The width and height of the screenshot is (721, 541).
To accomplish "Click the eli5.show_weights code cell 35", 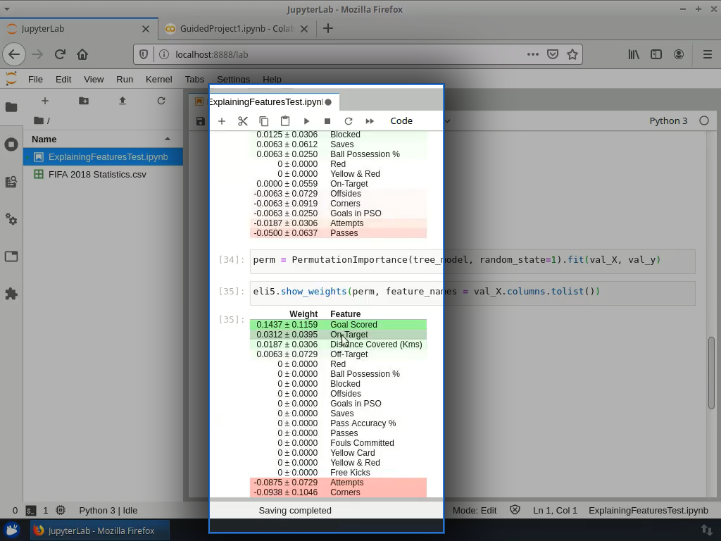I will coord(473,293).
